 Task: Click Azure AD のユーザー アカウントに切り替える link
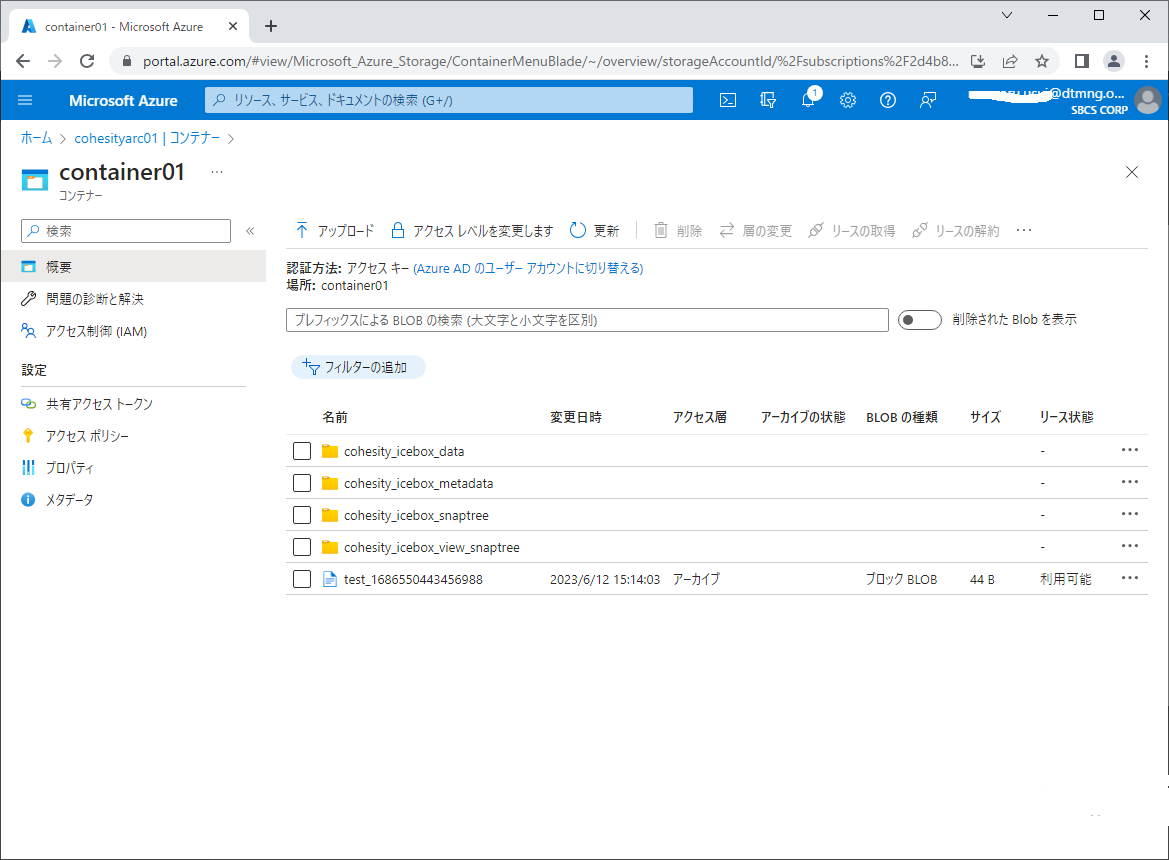tap(528, 268)
